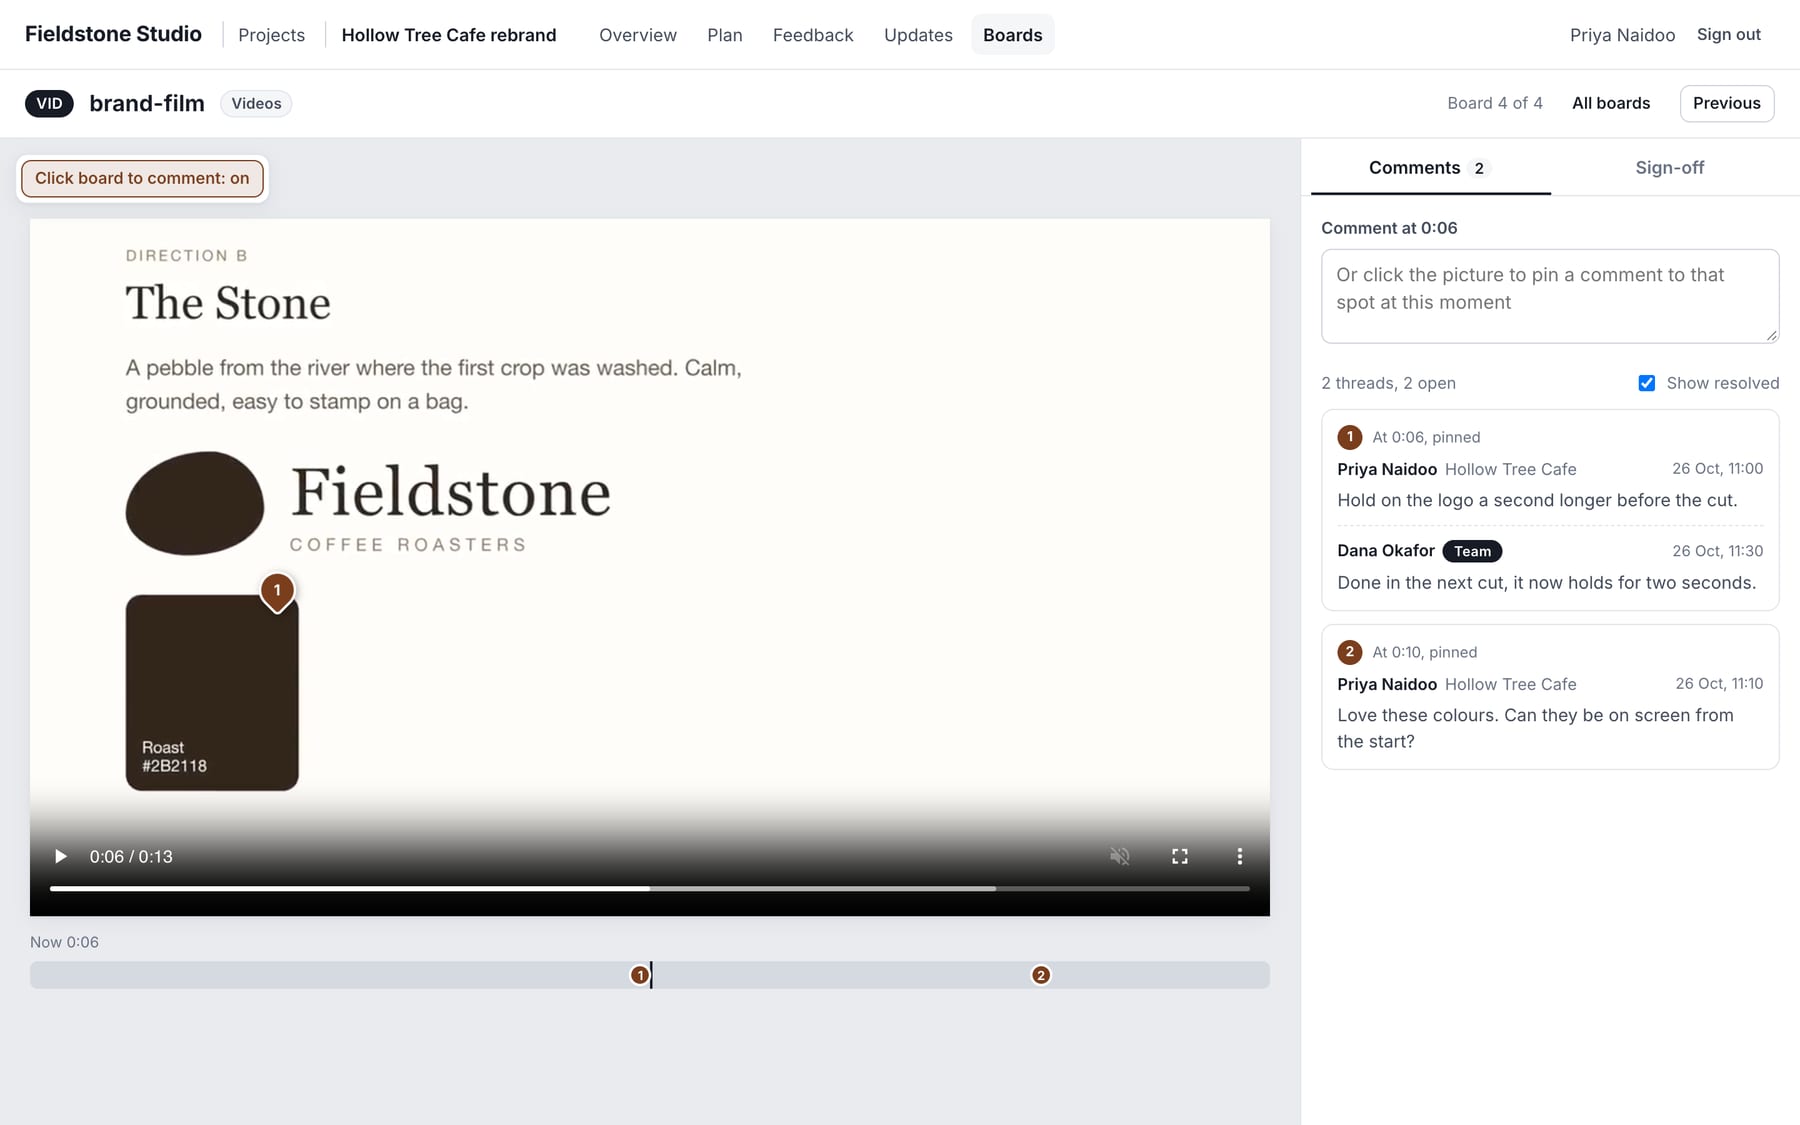
Task: Click the Roast #2B2118 colour swatch
Action: [212, 693]
